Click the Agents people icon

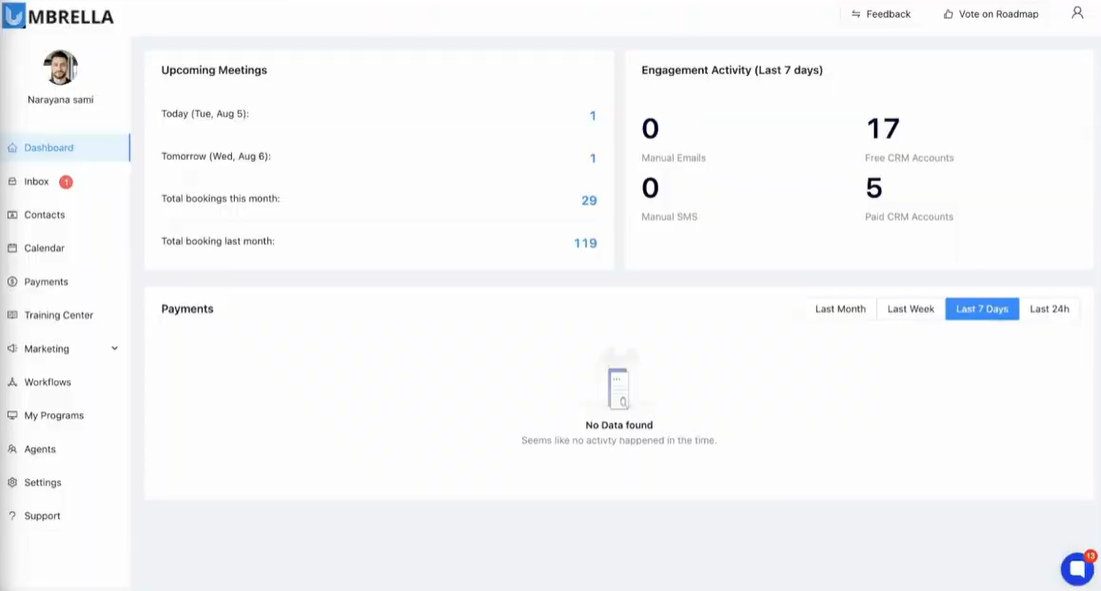coord(12,449)
